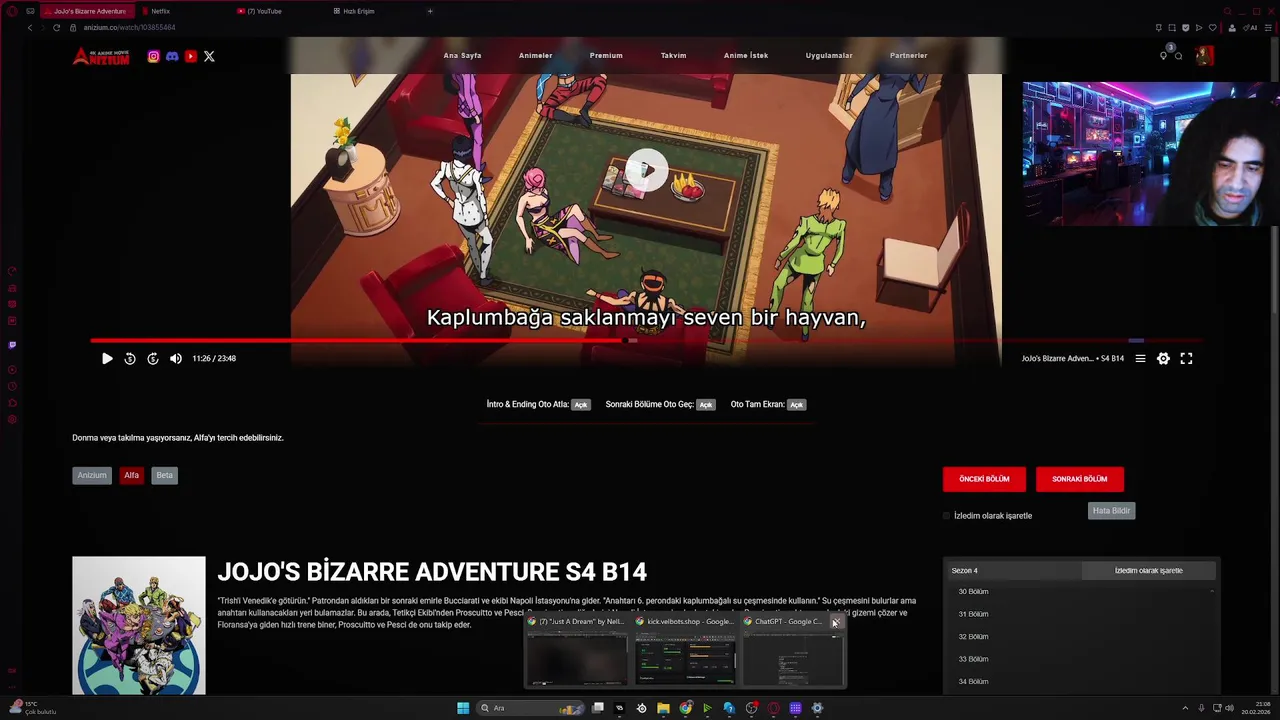Screen dimensions: 1280x720
Task: Go to next episode with SONRAKİ BÖLÜM
Action: pos(1080,479)
